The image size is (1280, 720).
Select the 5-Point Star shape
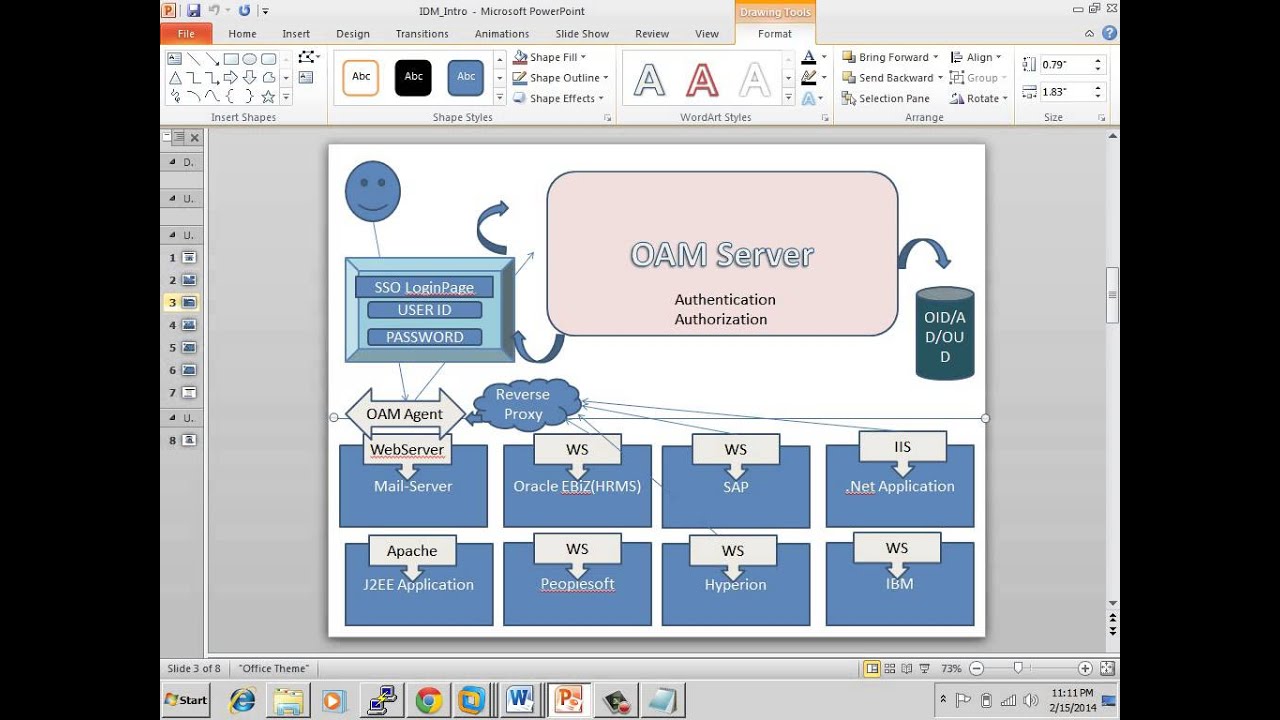(x=268, y=97)
